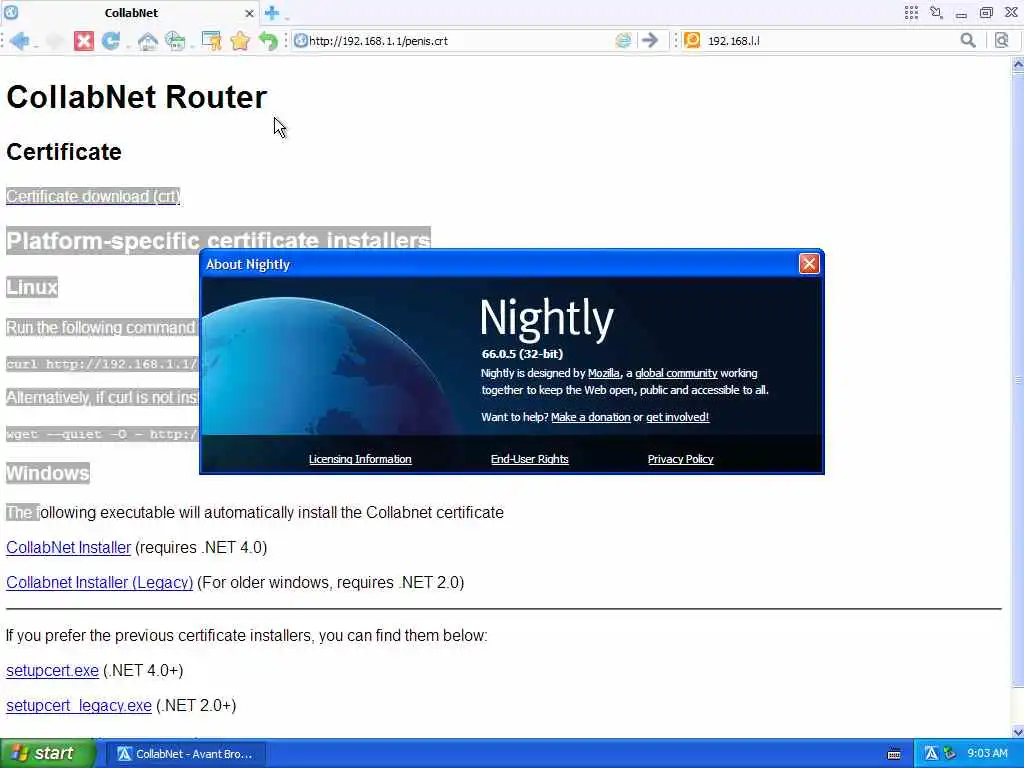Click the blue Back arrow button

[19, 40]
